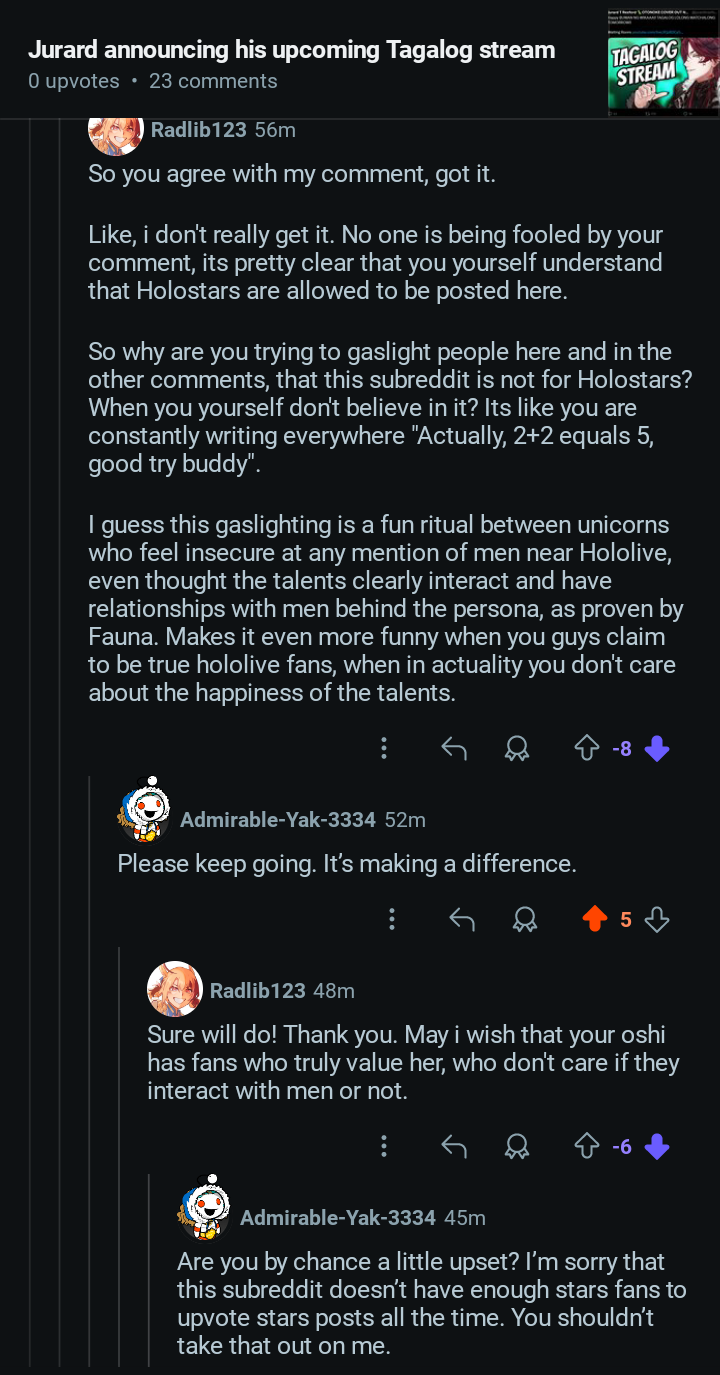Screen dimensions: 720x1375
Task: Open Radlib123's avatar on the 48m comment
Action: 174,989
